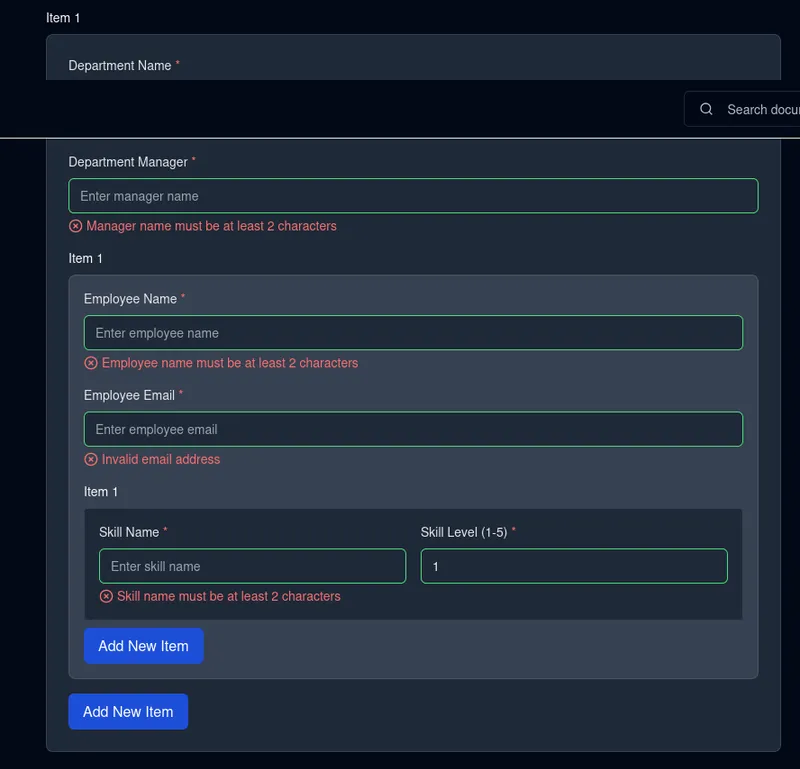This screenshot has width=800, height=769.
Task: Click the required asterisk next to Skill Level
Action: 513,528
